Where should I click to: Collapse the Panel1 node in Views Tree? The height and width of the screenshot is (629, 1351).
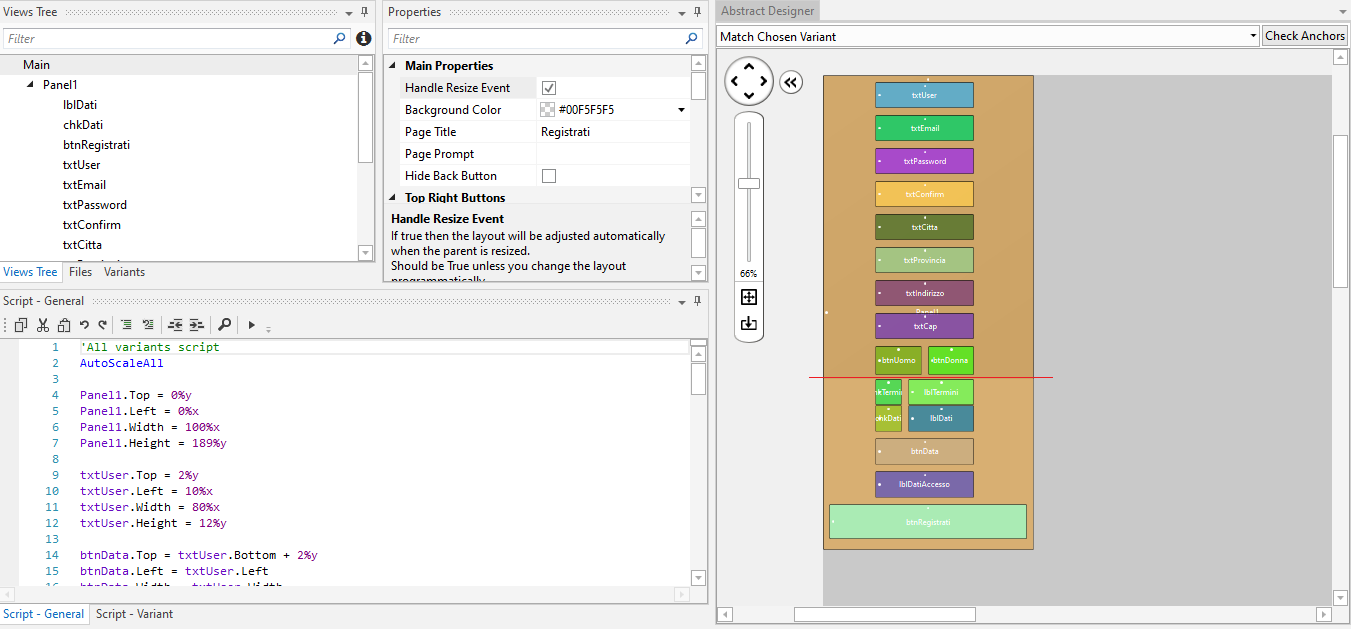click(x=29, y=84)
